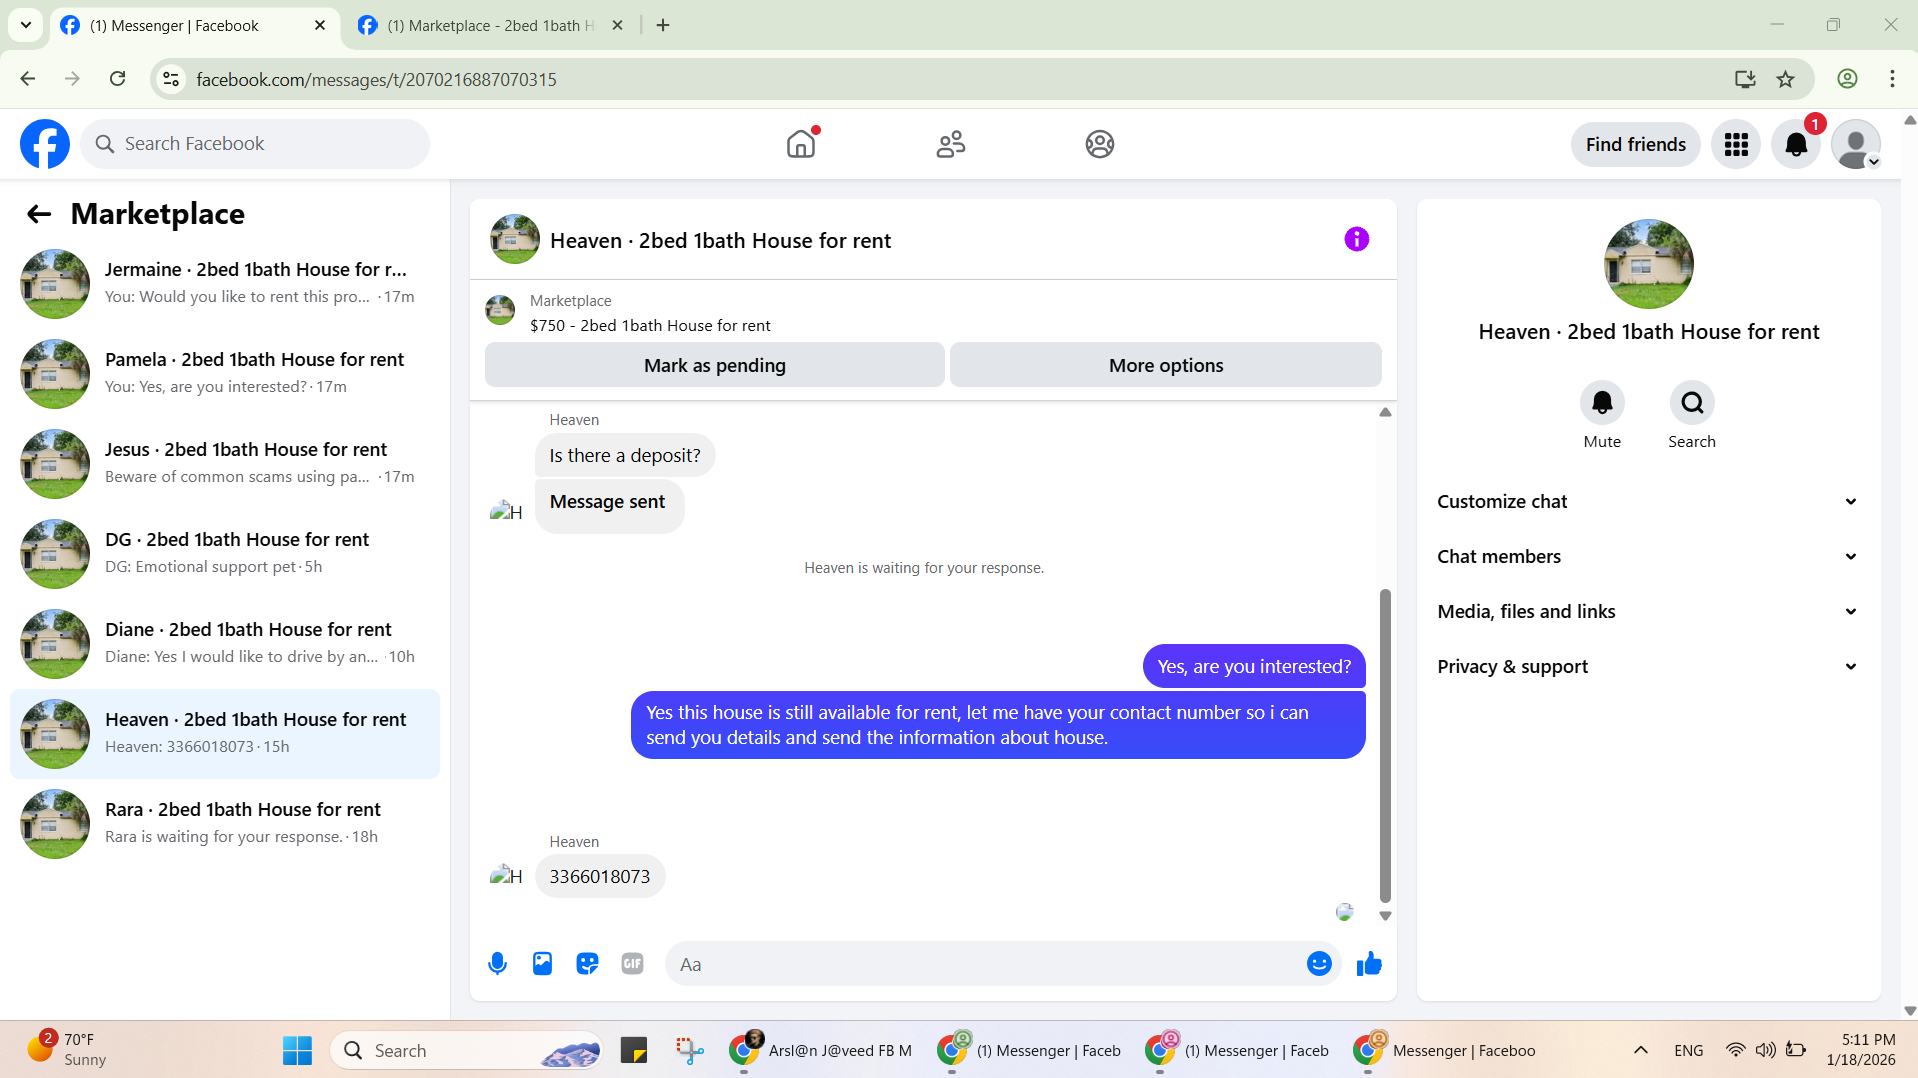Choose a sticker icon
This screenshot has width=1918, height=1078.
tap(587, 964)
